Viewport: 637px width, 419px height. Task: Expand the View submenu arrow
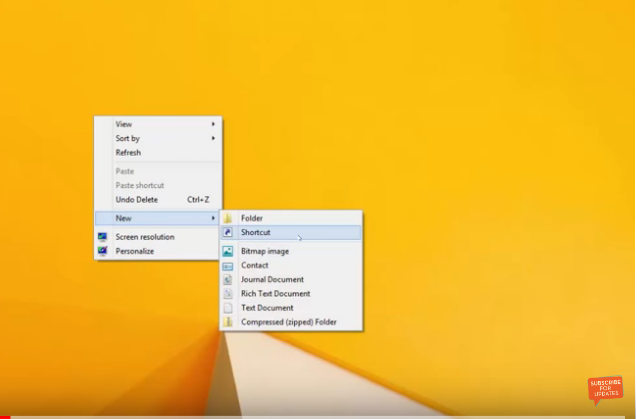[x=213, y=124]
